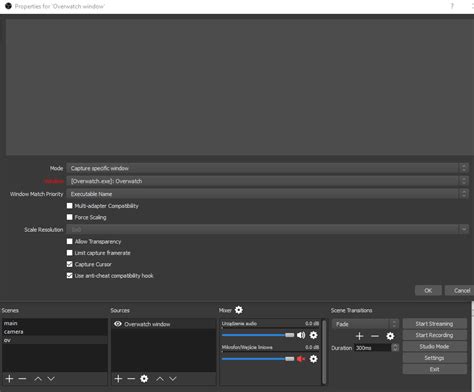Uncheck Capture Cursor checkbox
Viewport: 474px width, 392px height.
pyautogui.click(x=69, y=264)
